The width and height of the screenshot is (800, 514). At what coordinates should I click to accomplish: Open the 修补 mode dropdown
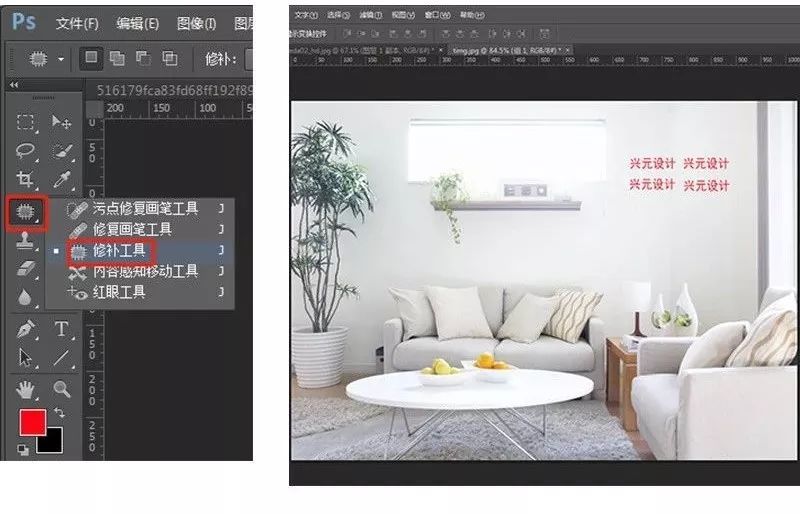tap(249, 59)
